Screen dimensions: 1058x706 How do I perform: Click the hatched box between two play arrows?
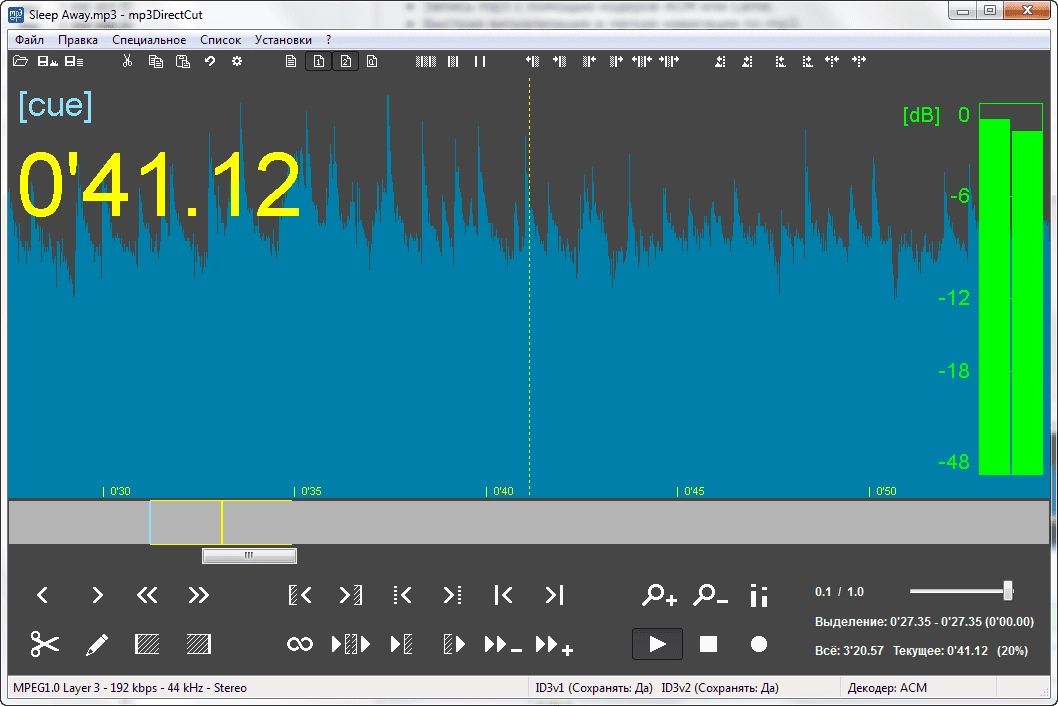[x=351, y=645]
